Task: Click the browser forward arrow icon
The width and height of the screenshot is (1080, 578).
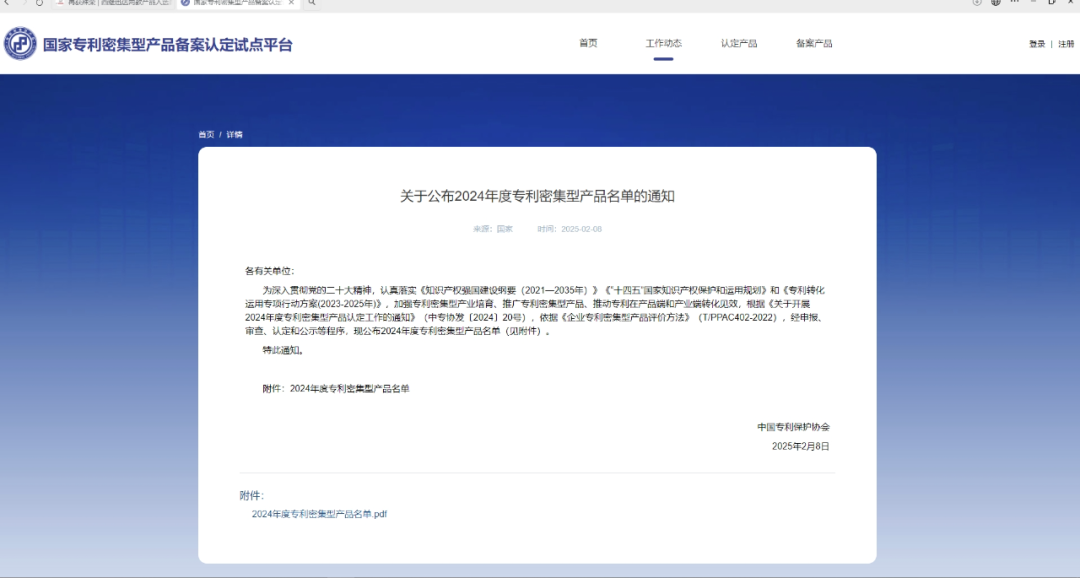Action: [25, 5]
